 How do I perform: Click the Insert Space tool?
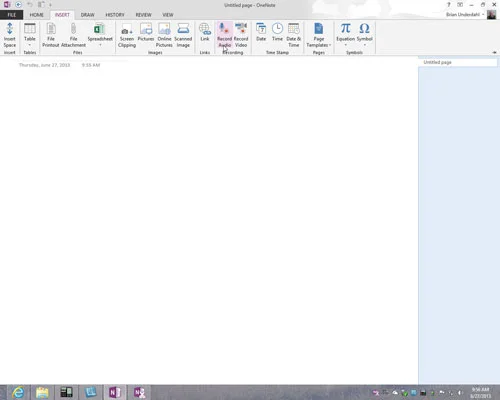point(10,35)
